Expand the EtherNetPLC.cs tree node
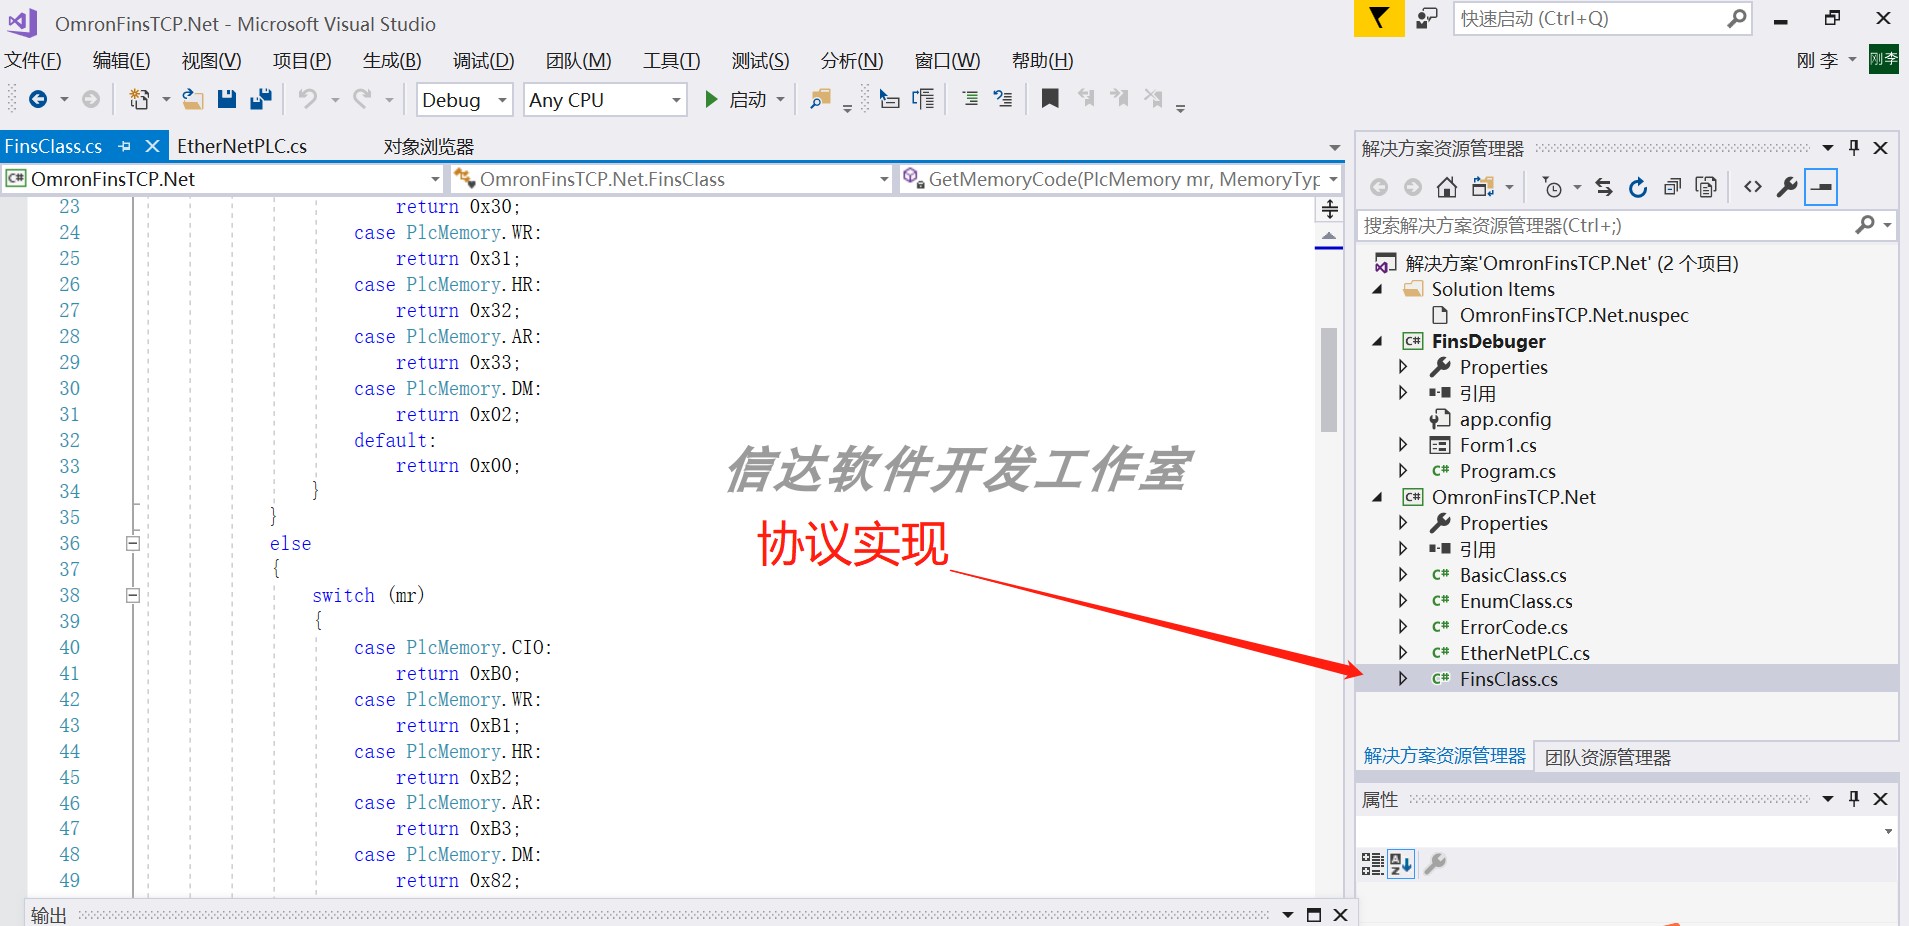1909x926 pixels. click(1403, 653)
